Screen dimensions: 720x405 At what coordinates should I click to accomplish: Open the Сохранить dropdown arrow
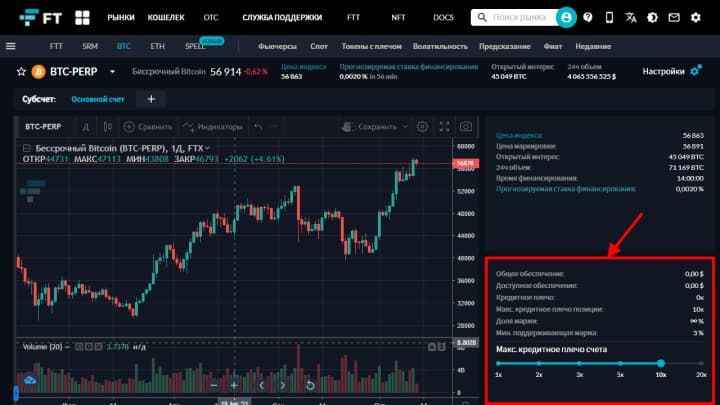[405, 127]
